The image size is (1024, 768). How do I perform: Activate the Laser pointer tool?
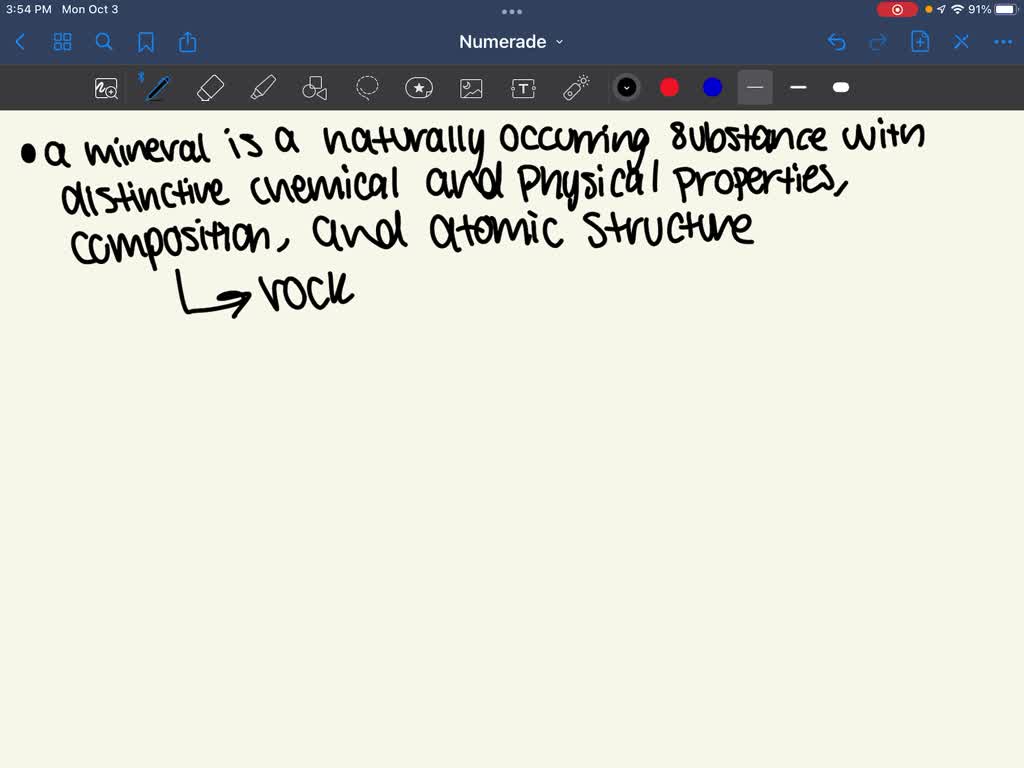(576, 88)
